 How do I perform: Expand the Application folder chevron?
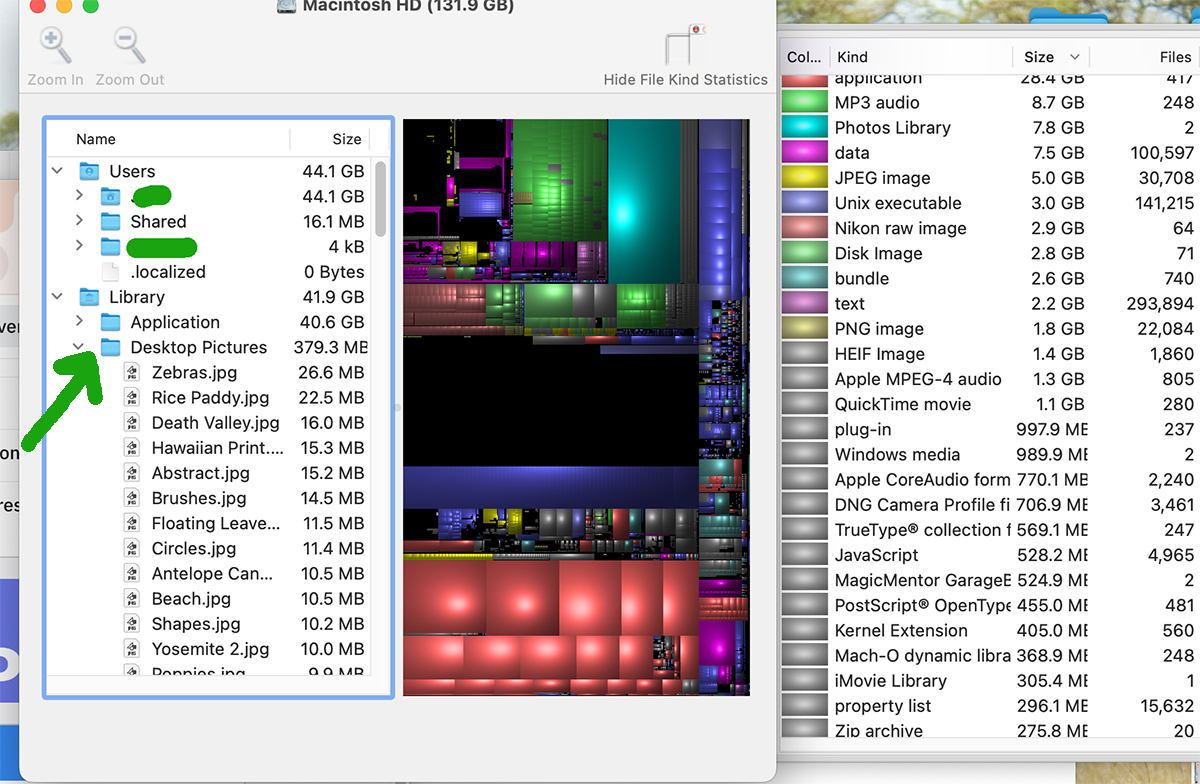79,322
